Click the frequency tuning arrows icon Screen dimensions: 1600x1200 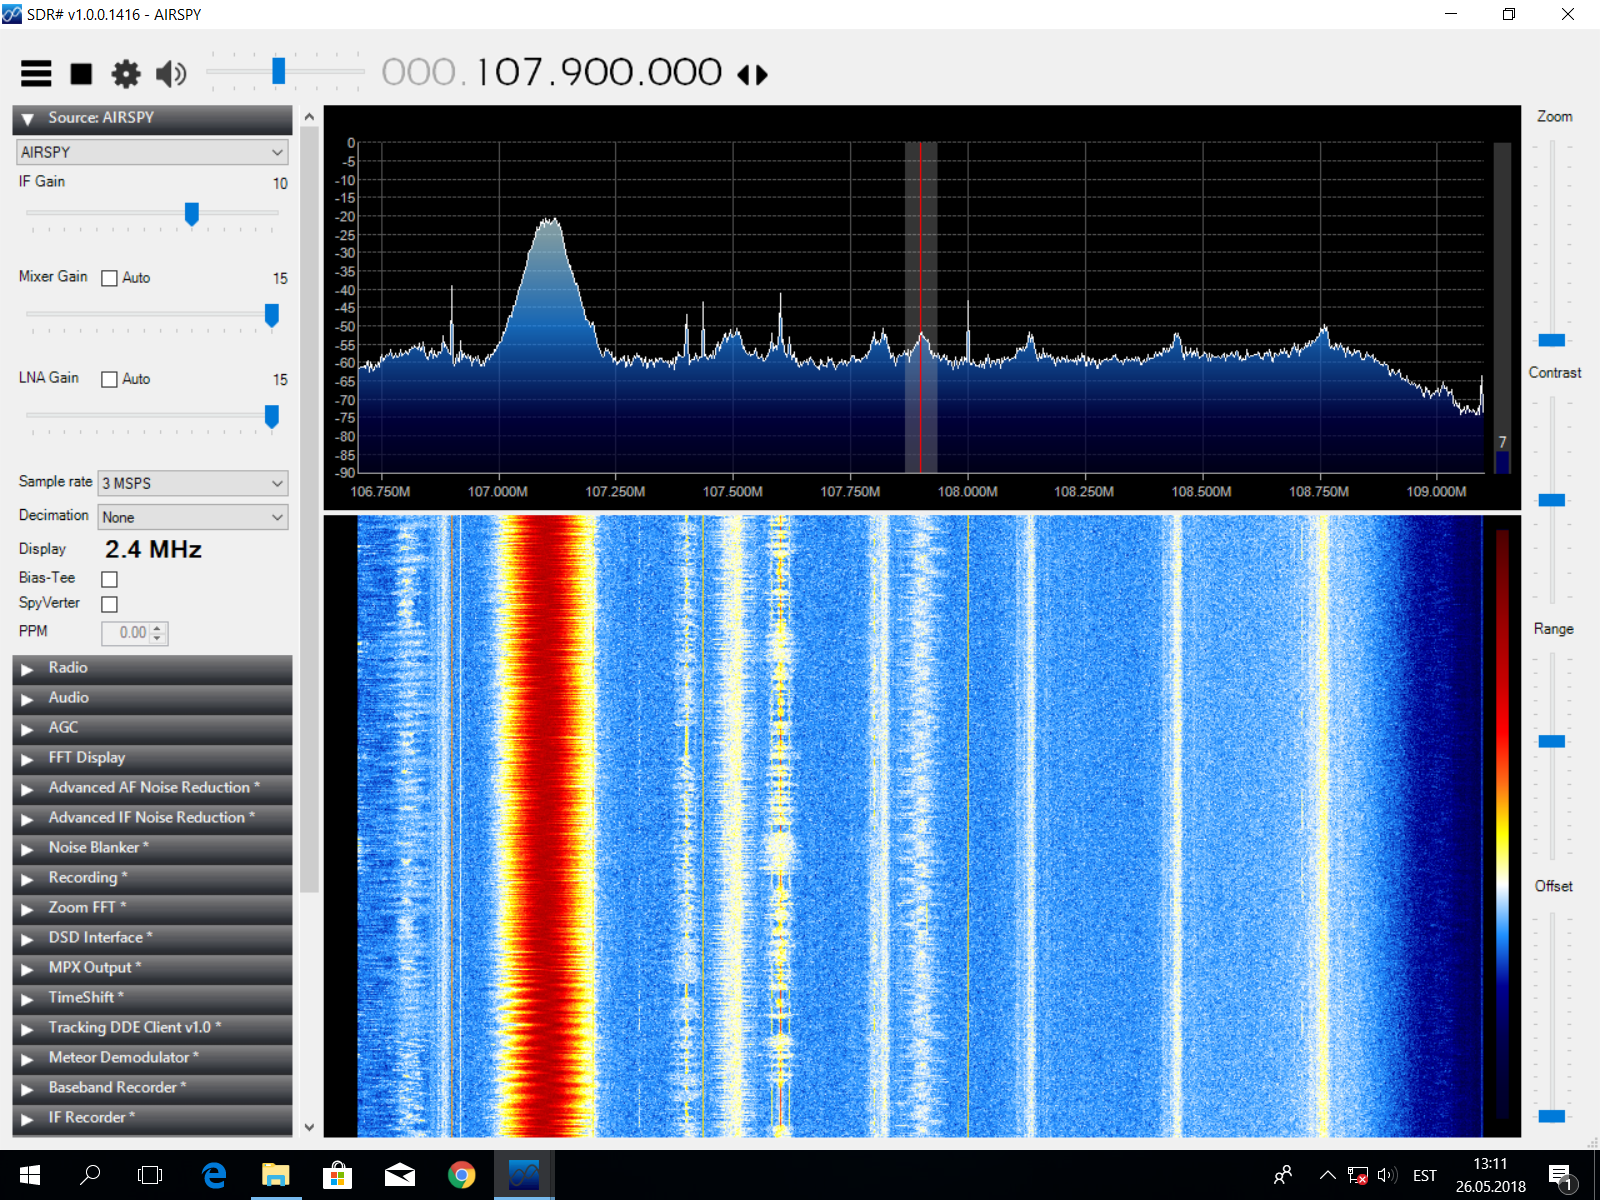pos(752,75)
